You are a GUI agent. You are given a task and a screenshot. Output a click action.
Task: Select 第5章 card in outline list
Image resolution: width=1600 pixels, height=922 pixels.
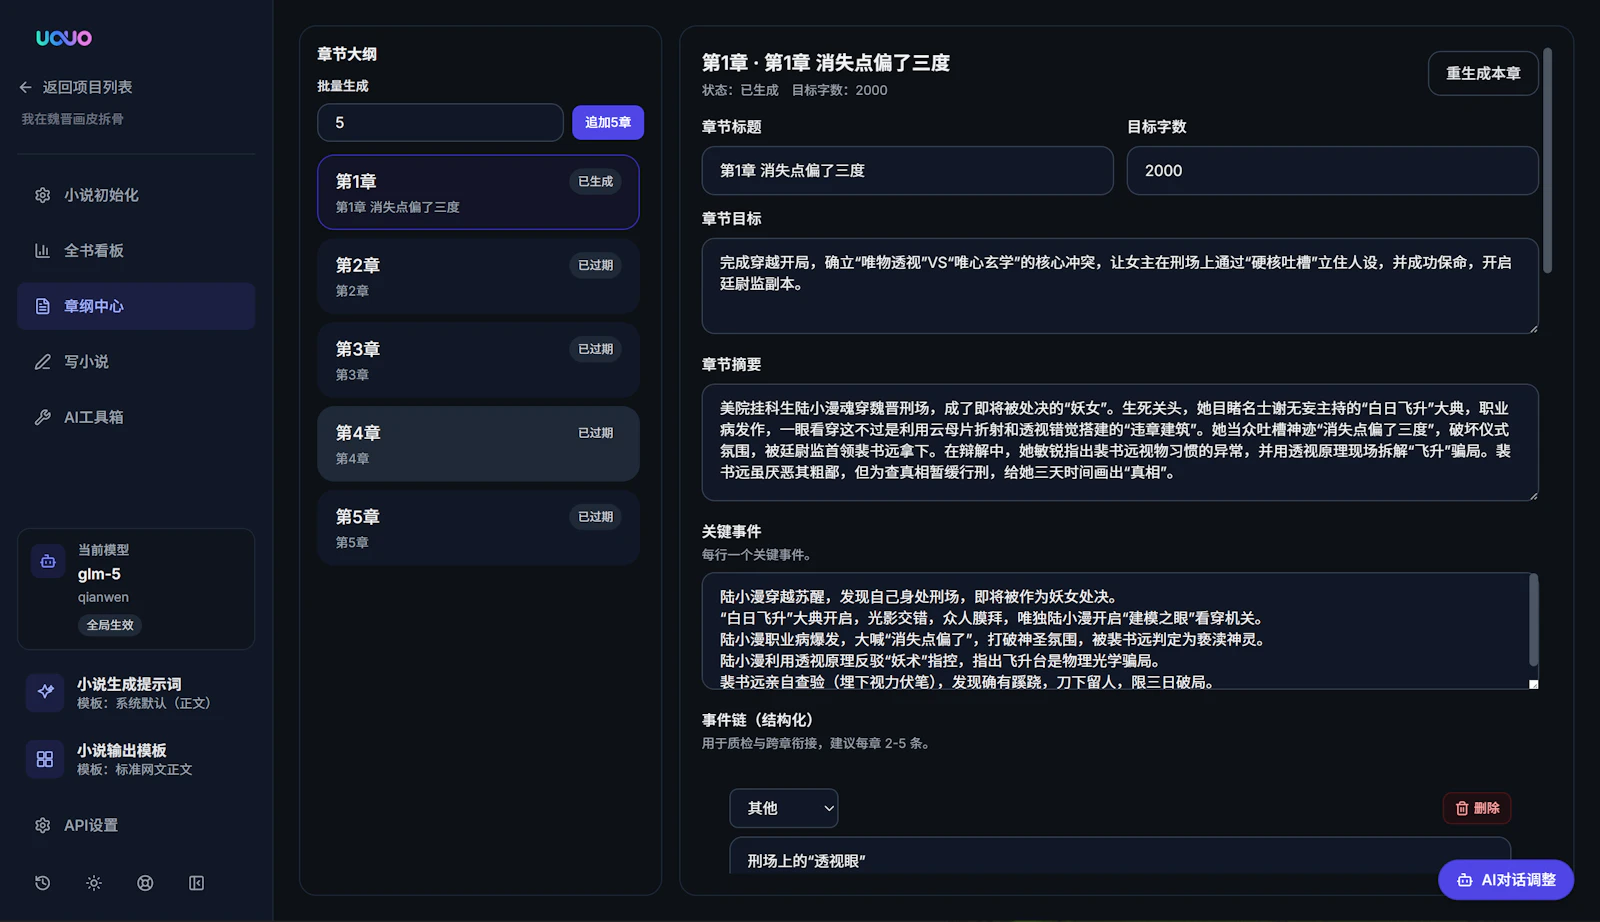coord(478,528)
